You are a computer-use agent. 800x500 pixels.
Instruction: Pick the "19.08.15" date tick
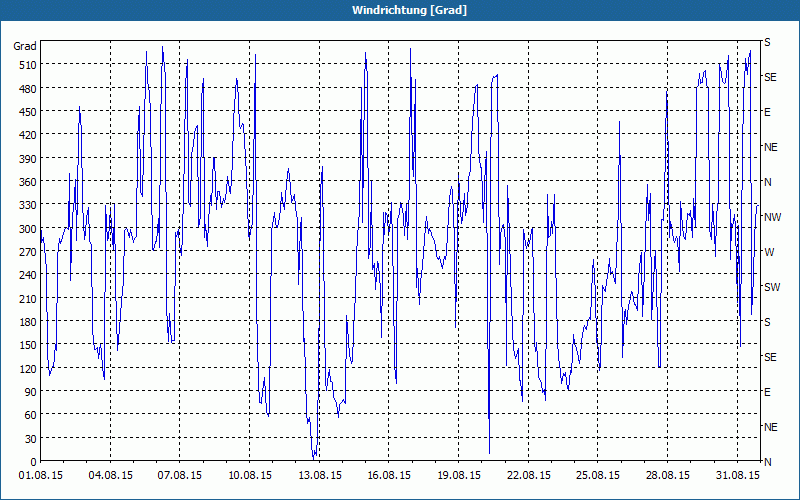pyautogui.click(x=459, y=475)
